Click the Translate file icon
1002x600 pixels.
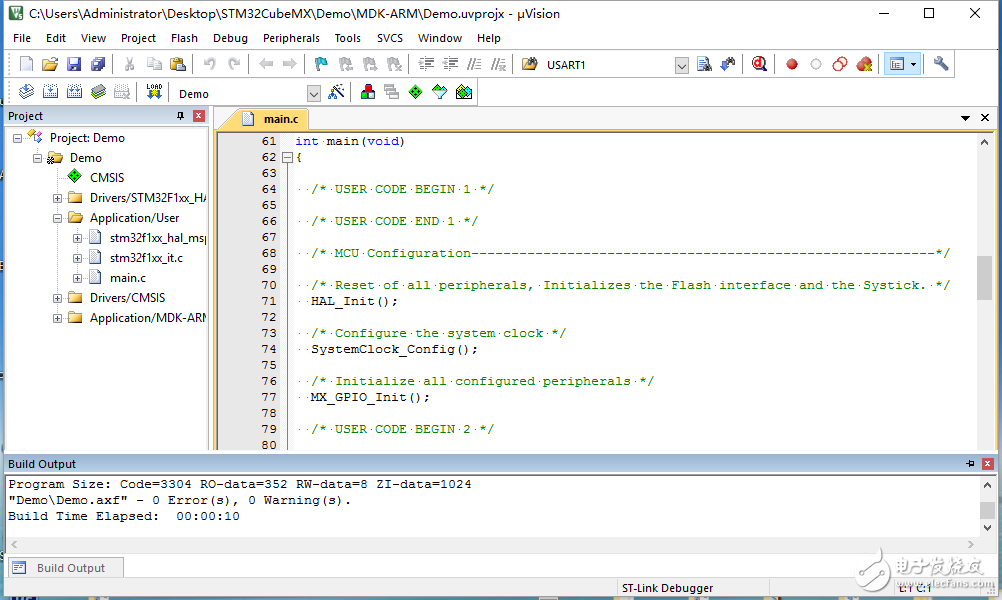click(26, 92)
